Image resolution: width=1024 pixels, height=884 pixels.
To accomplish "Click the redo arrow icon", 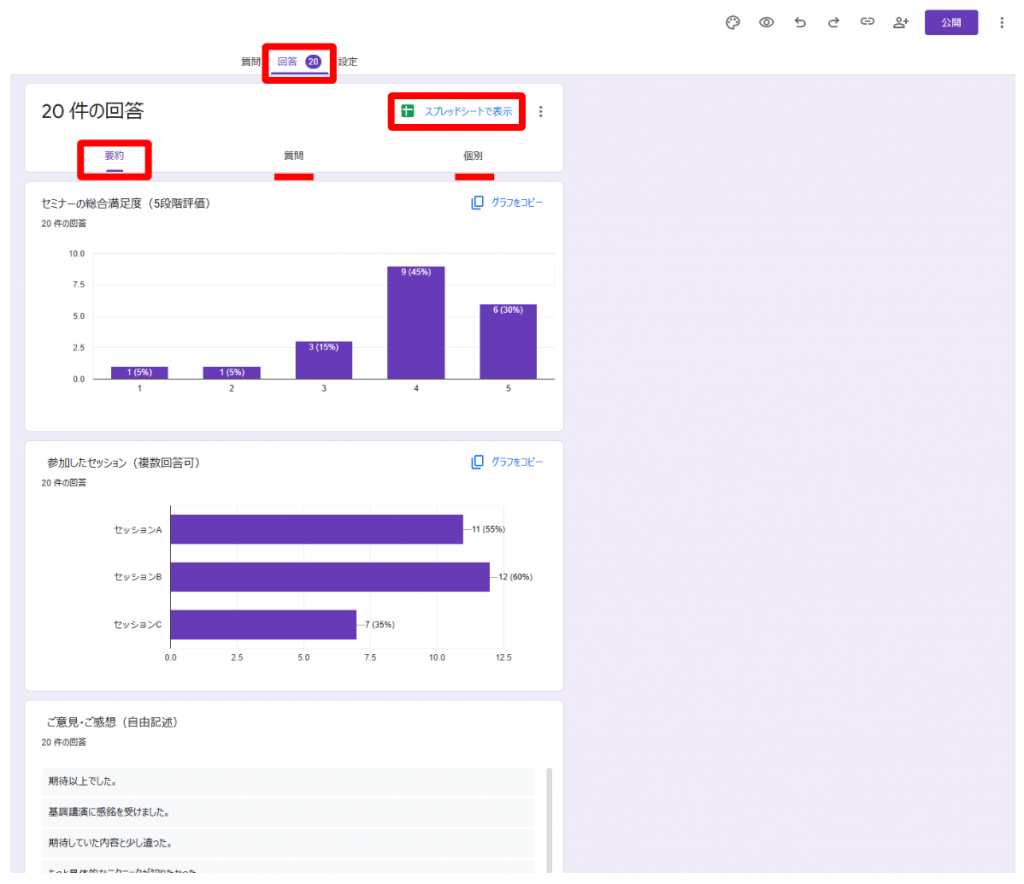I will pyautogui.click(x=833, y=22).
